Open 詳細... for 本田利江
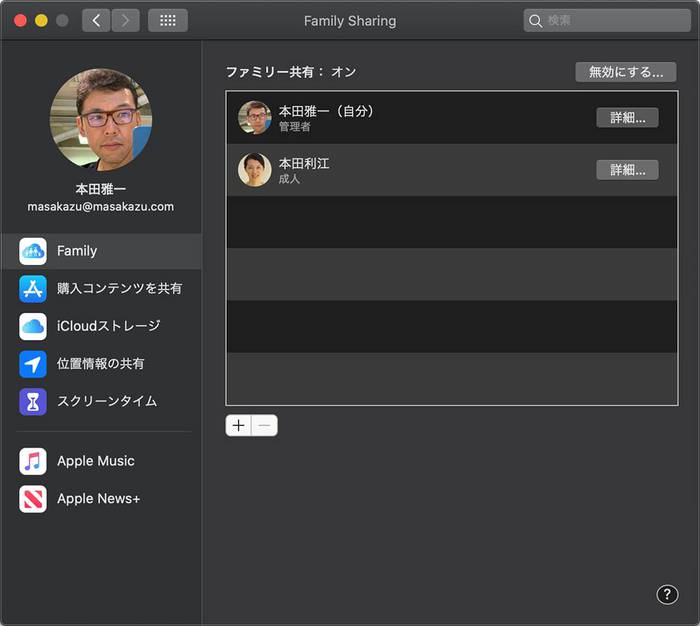700x626 pixels. click(x=627, y=170)
